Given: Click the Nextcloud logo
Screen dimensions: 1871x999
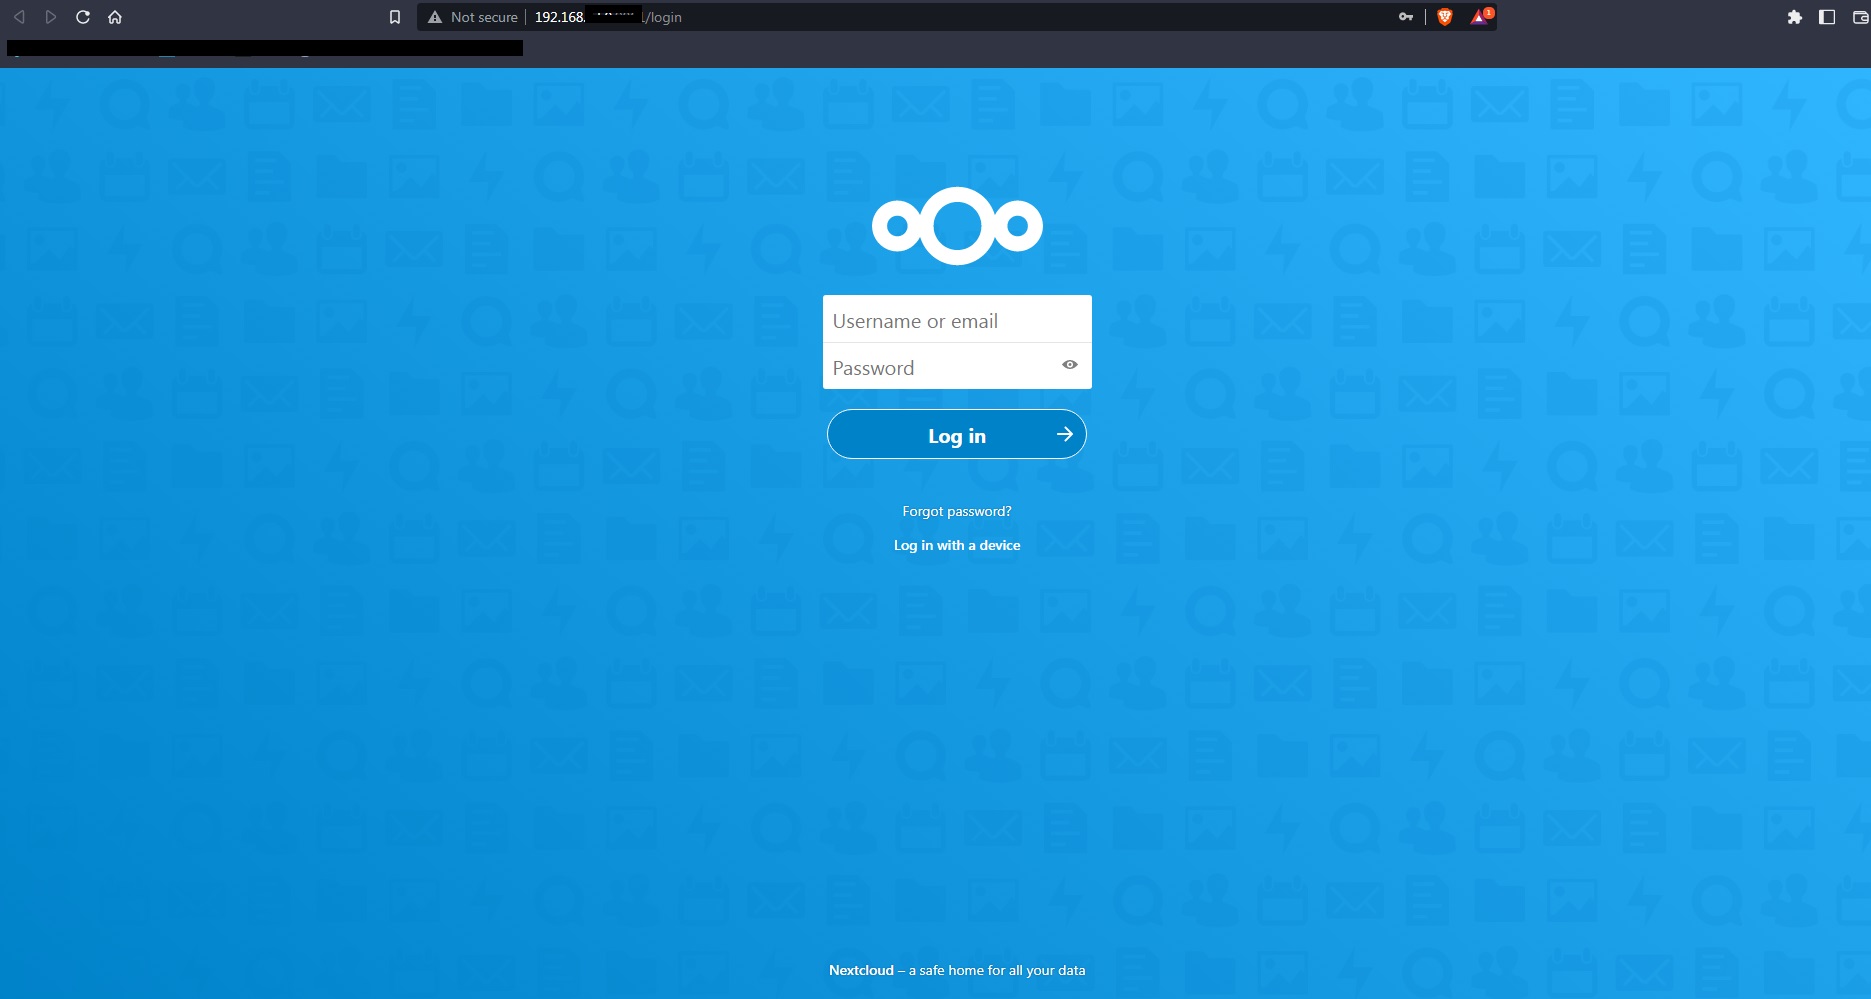Looking at the screenshot, I should pos(957,226).
